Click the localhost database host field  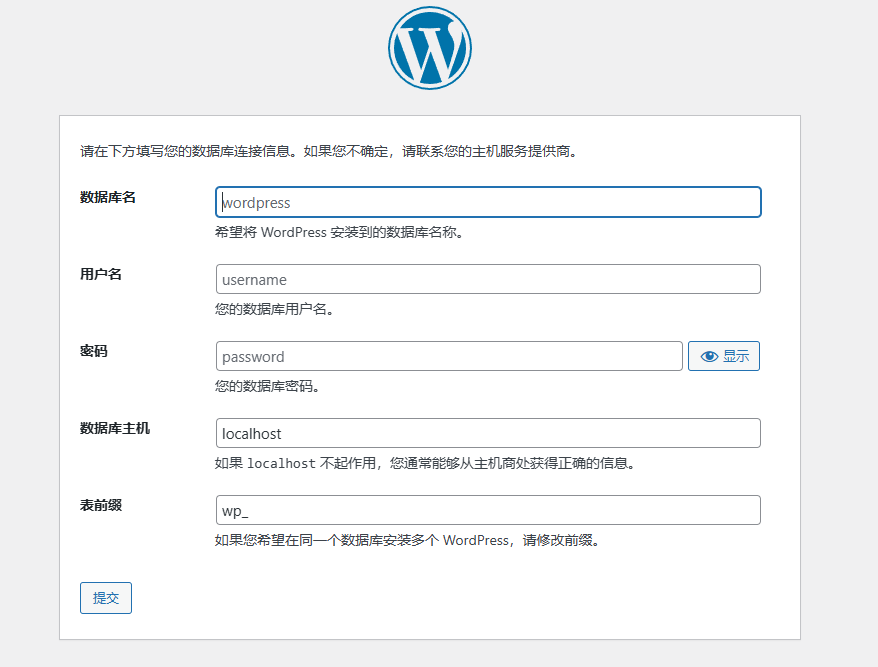point(487,433)
